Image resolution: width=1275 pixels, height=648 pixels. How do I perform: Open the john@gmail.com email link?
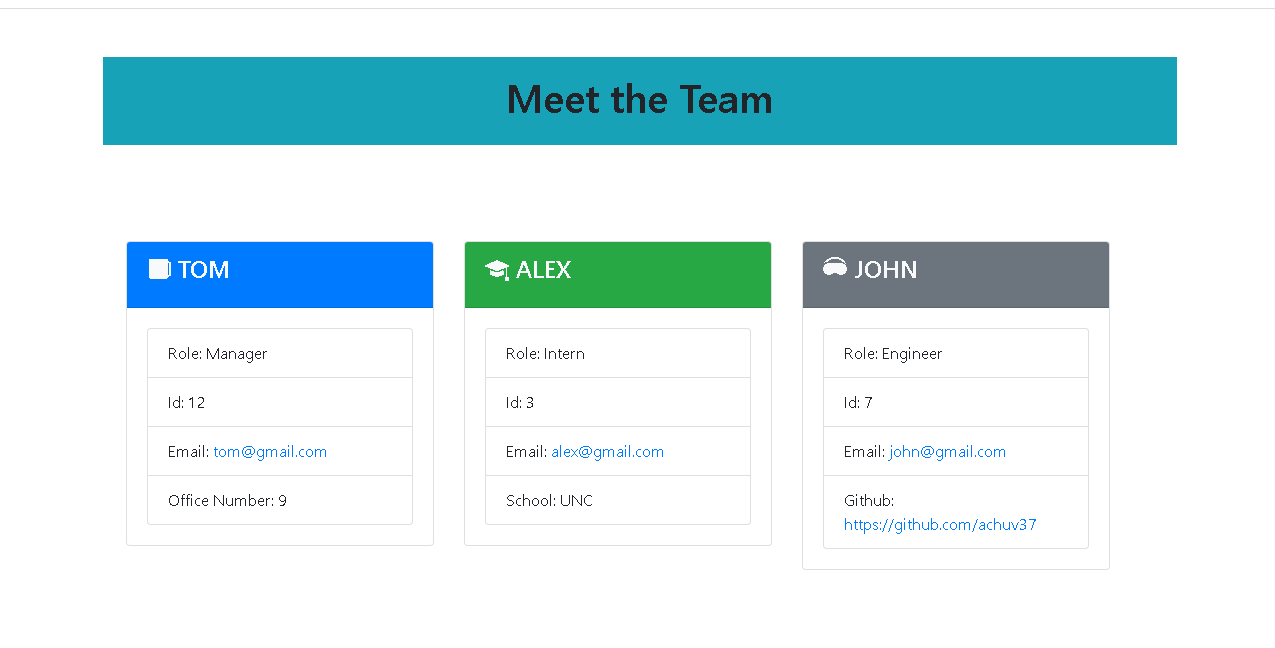(946, 452)
